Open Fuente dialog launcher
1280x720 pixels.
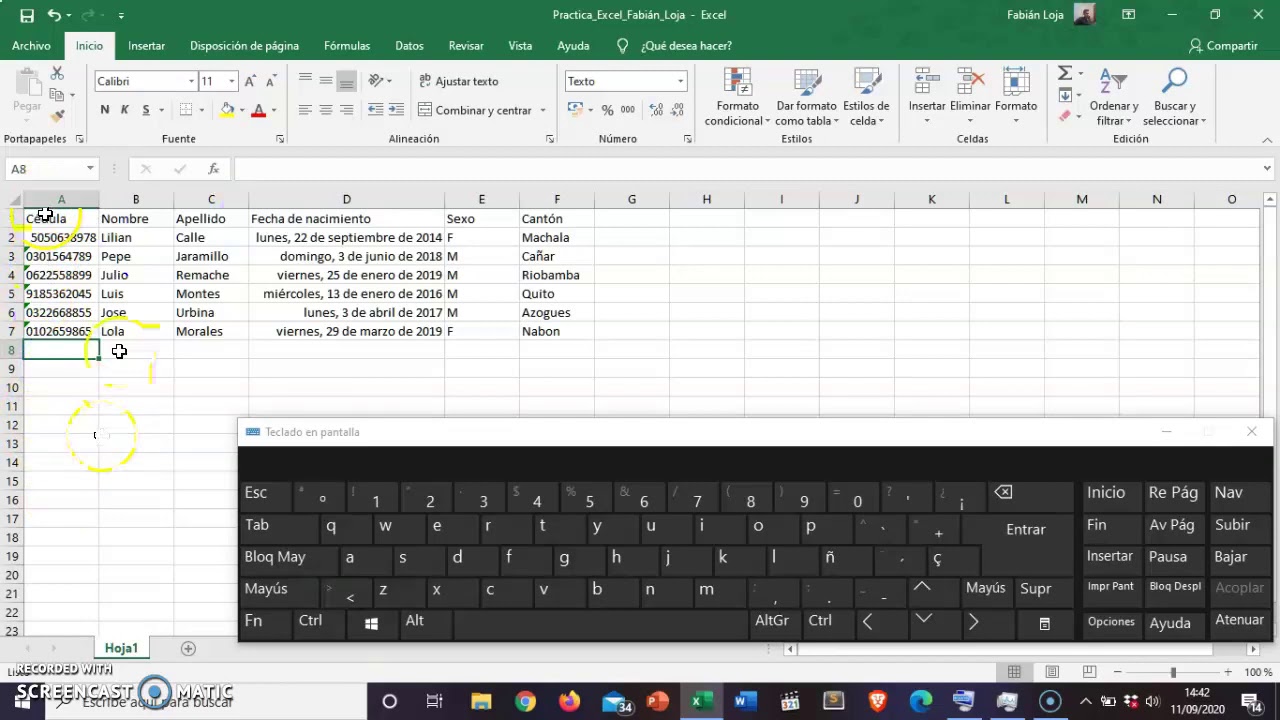pos(280,139)
